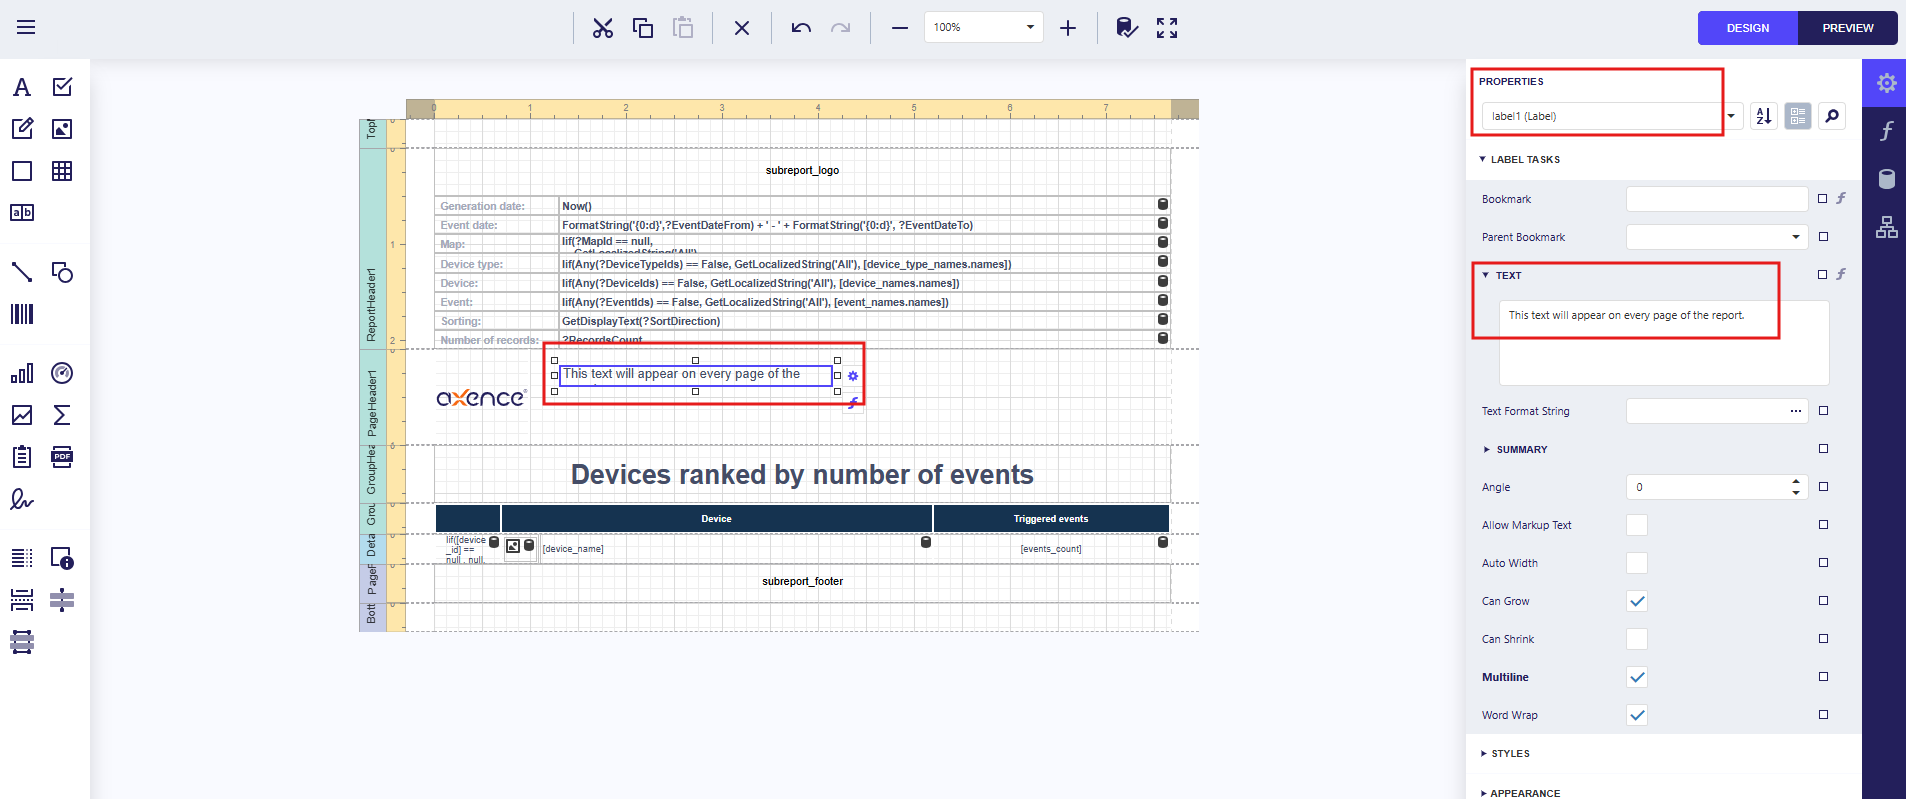Open the zoom level 100% dropdown
Image resolution: width=1906 pixels, height=799 pixels.
click(1030, 28)
